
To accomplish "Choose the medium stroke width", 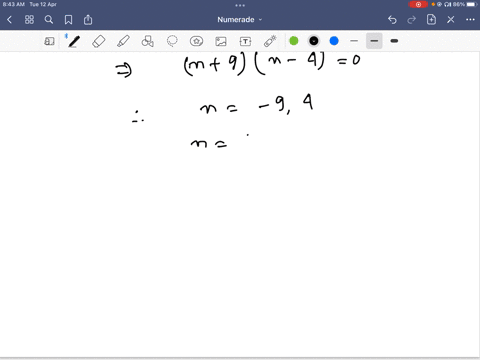I will pyautogui.click(x=374, y=41).
